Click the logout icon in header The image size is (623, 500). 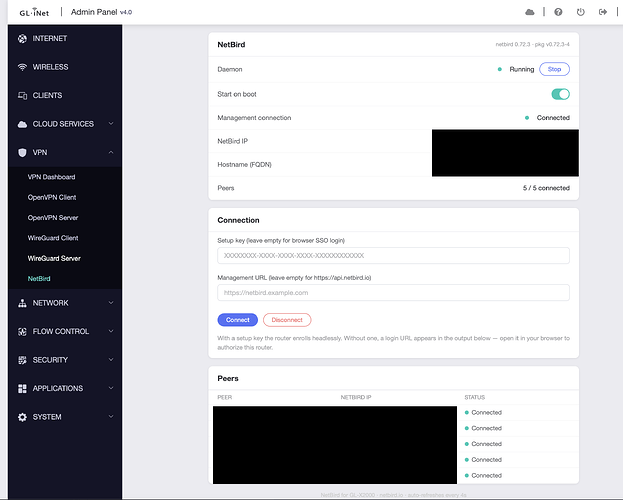(603, 12)
